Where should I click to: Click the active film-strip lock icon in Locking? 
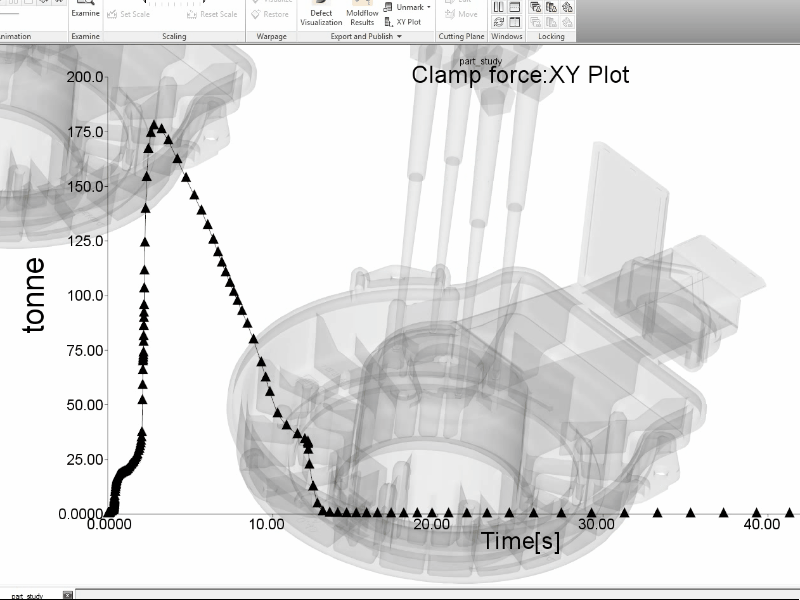pos(551,7)
